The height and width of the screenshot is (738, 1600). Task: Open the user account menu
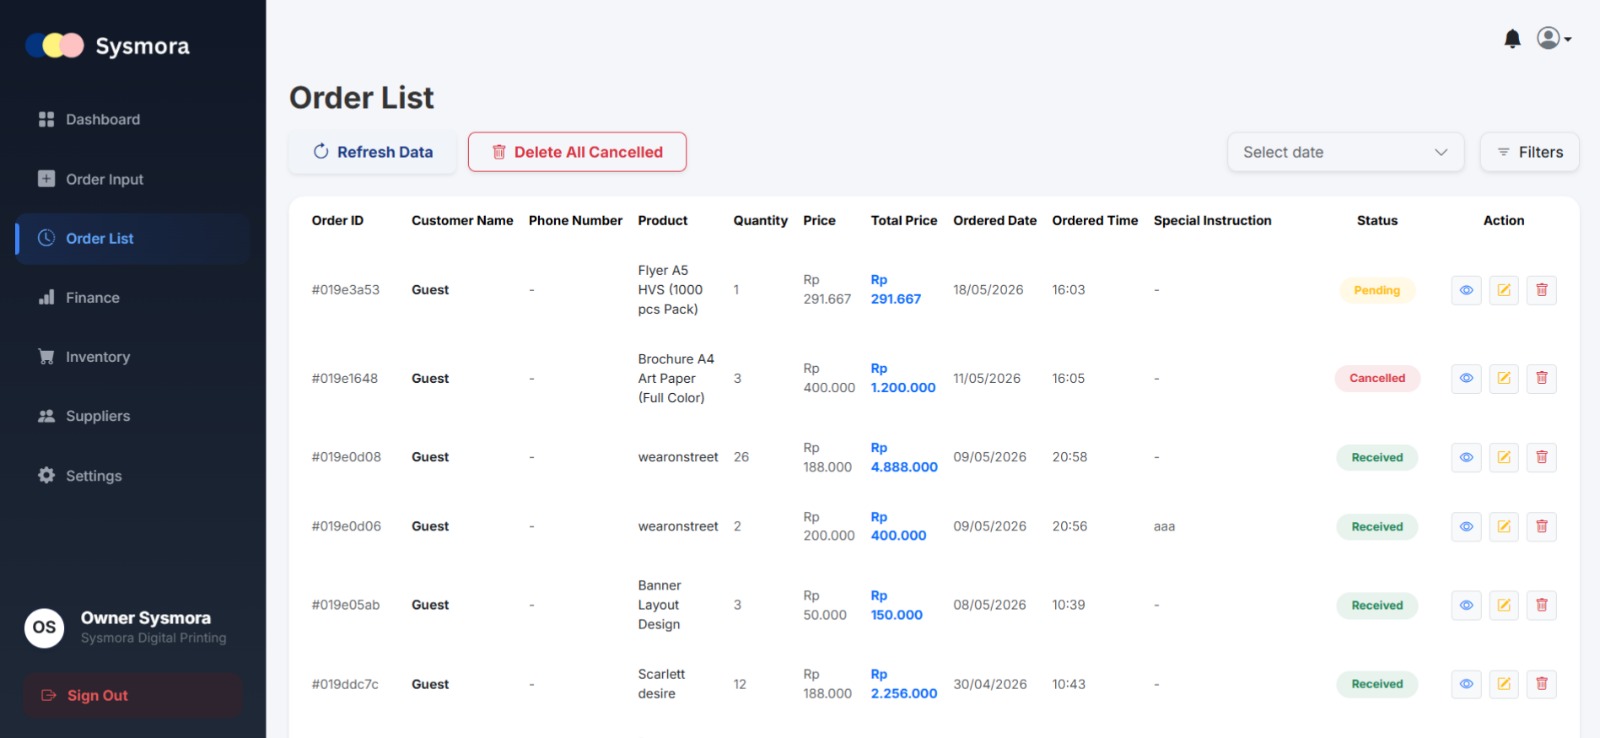[1554, 38]
